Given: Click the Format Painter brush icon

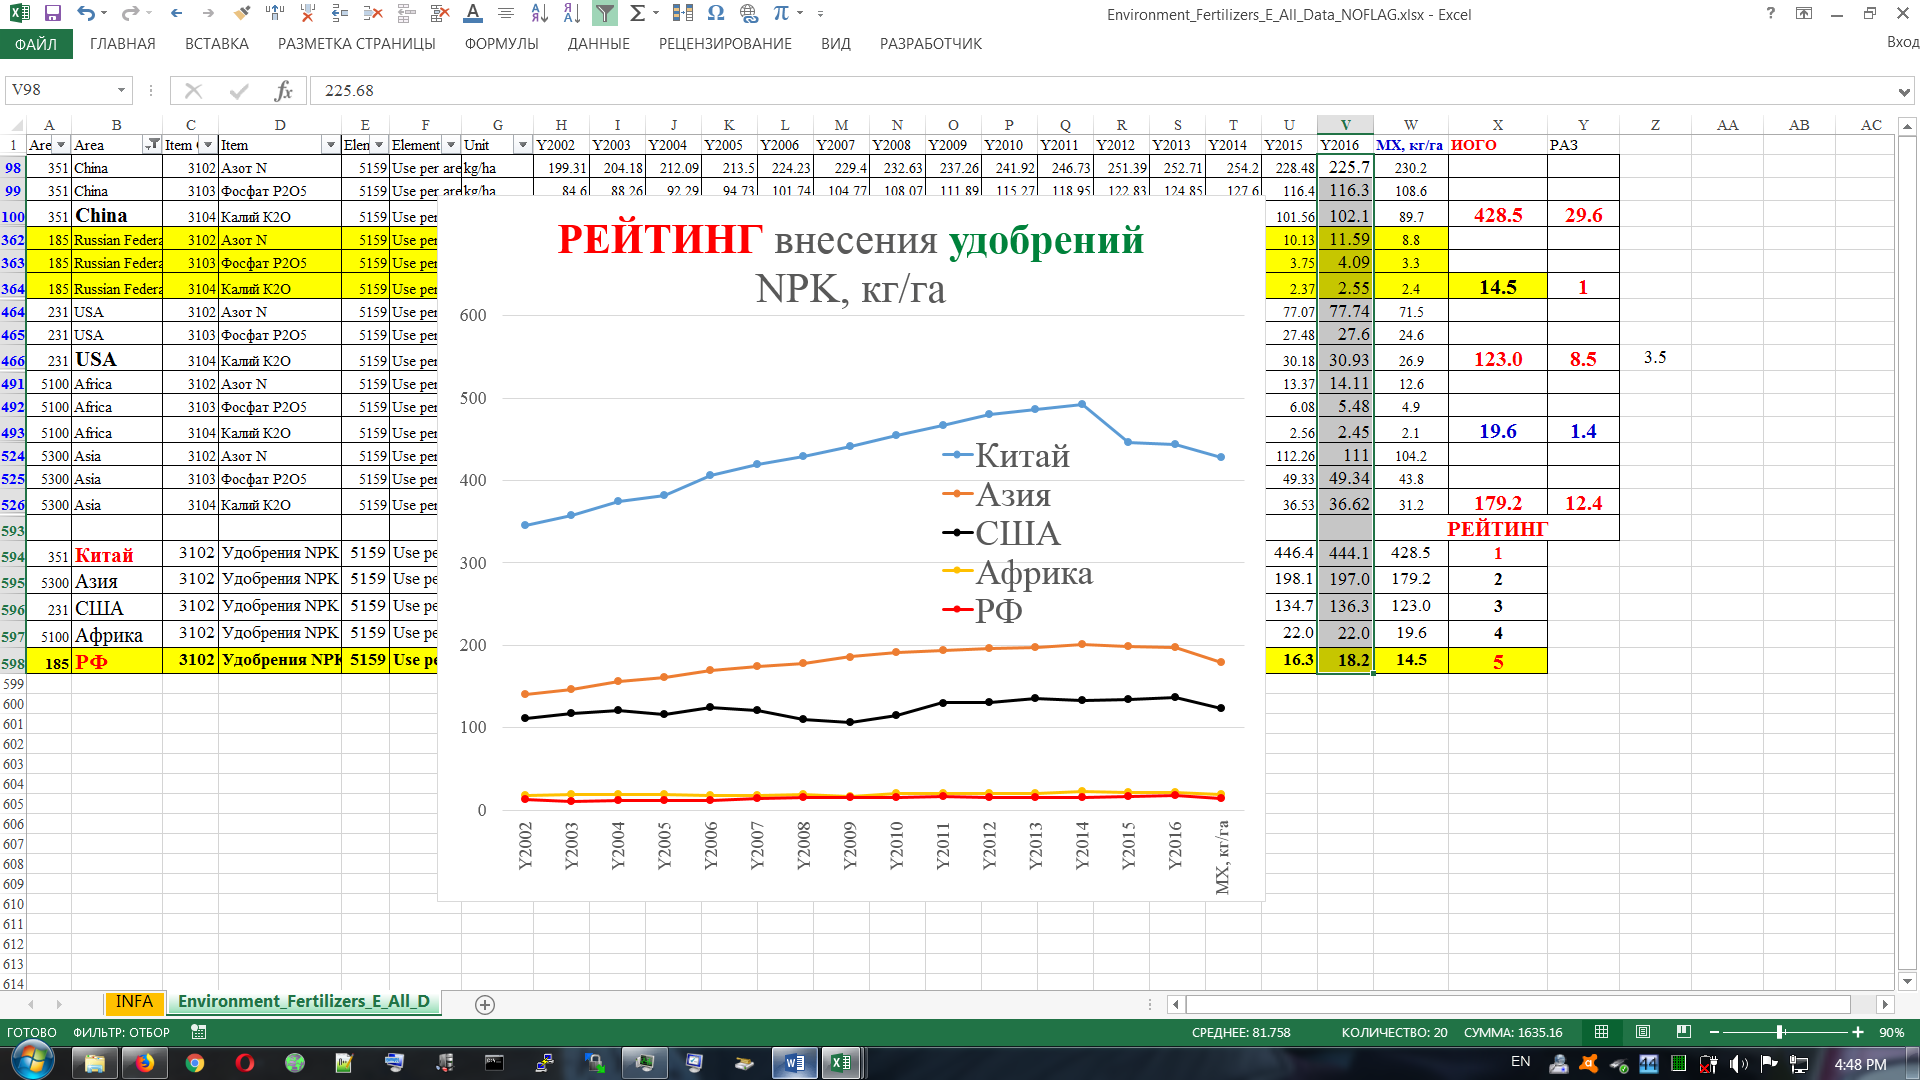Looking at the screenshot, I should click(x=242, y=14).
